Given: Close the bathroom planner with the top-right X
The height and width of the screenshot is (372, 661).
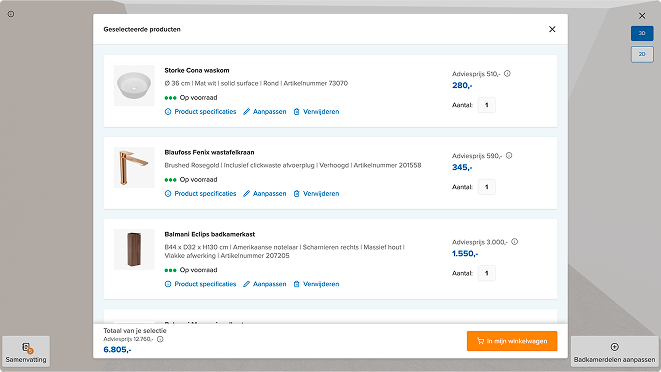Looking at the screenshot, I should coord(642,16).
